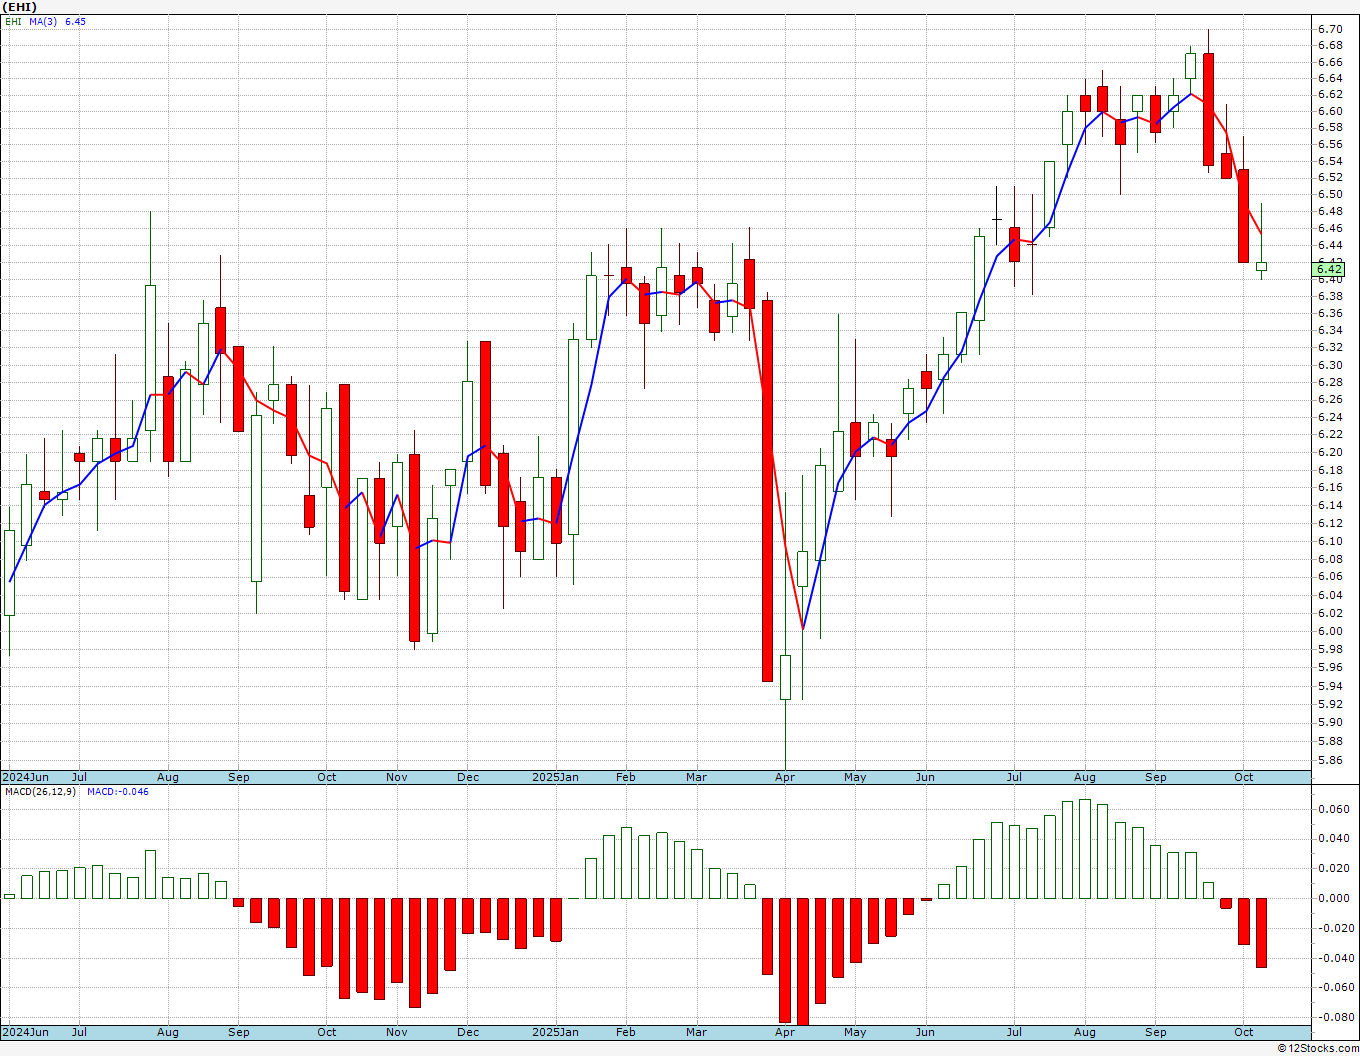This screenshot has height=1056, width=1360.
Task: Click 2025Jan on the price chart date axis
Action: click(555, 777)
